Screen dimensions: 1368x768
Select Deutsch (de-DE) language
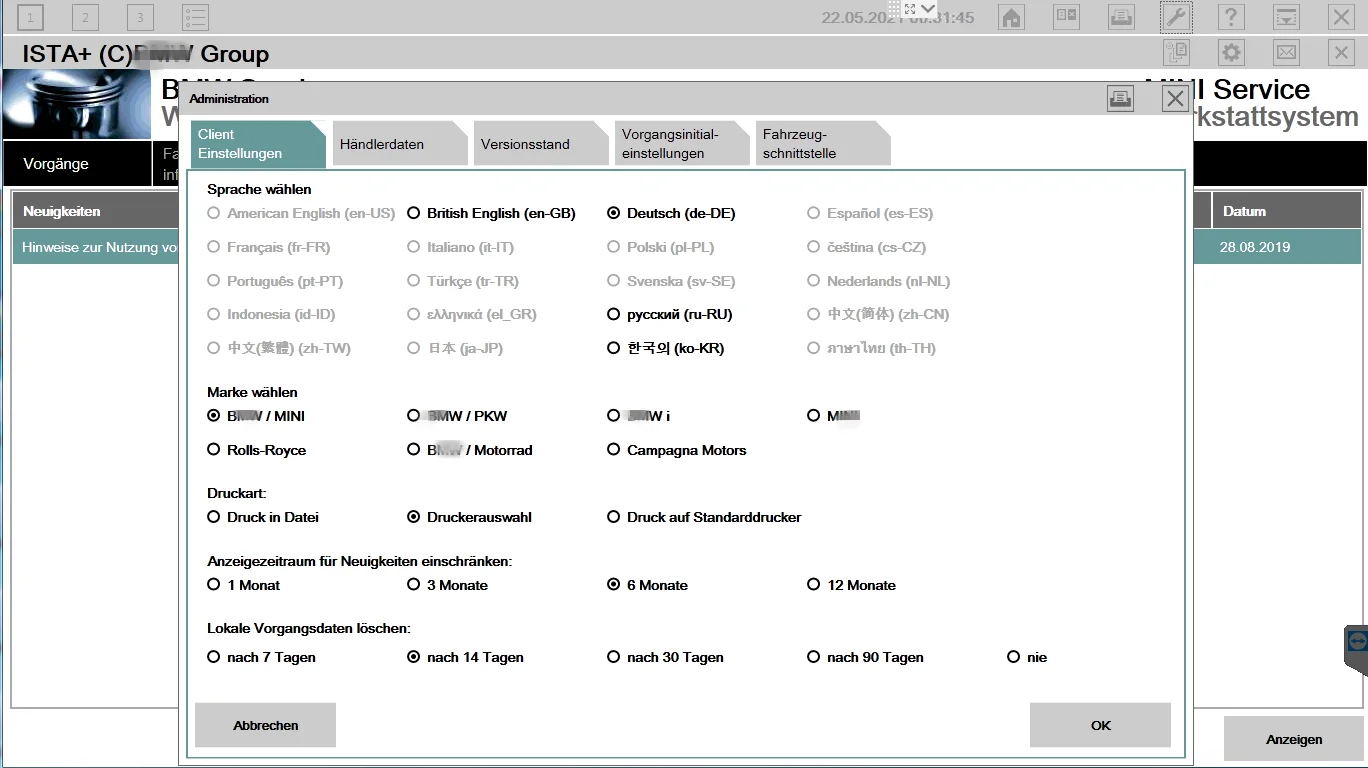click(x=671, y=213)
